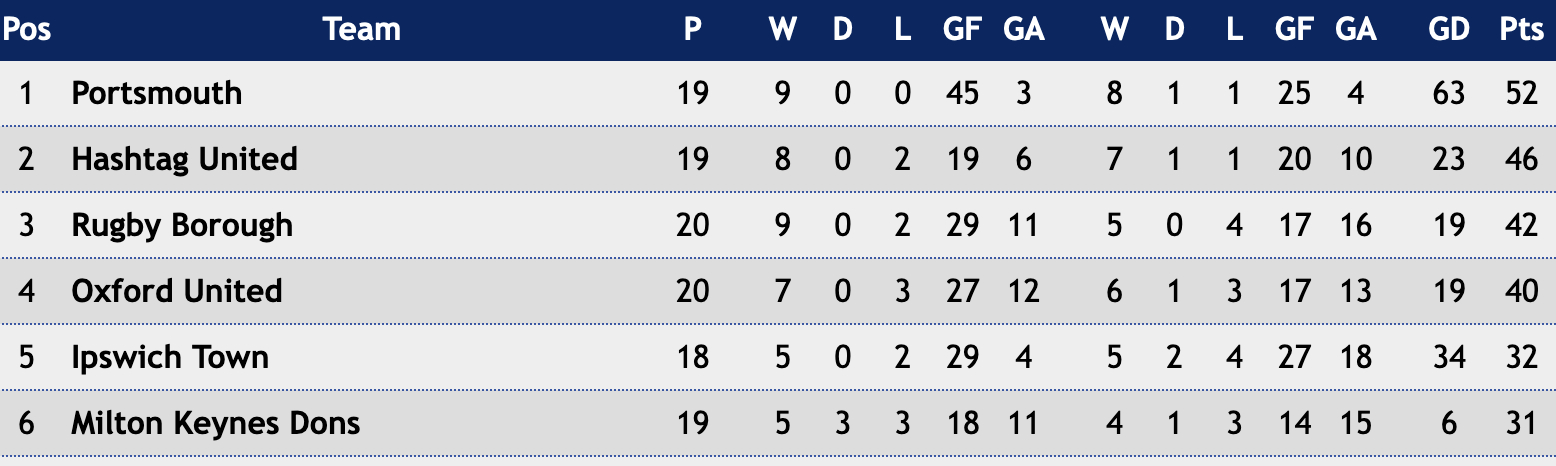This screenshot has width=1556, height=466.
Task: Select Hashtag United in the table
Action: (x=184, y=159)
